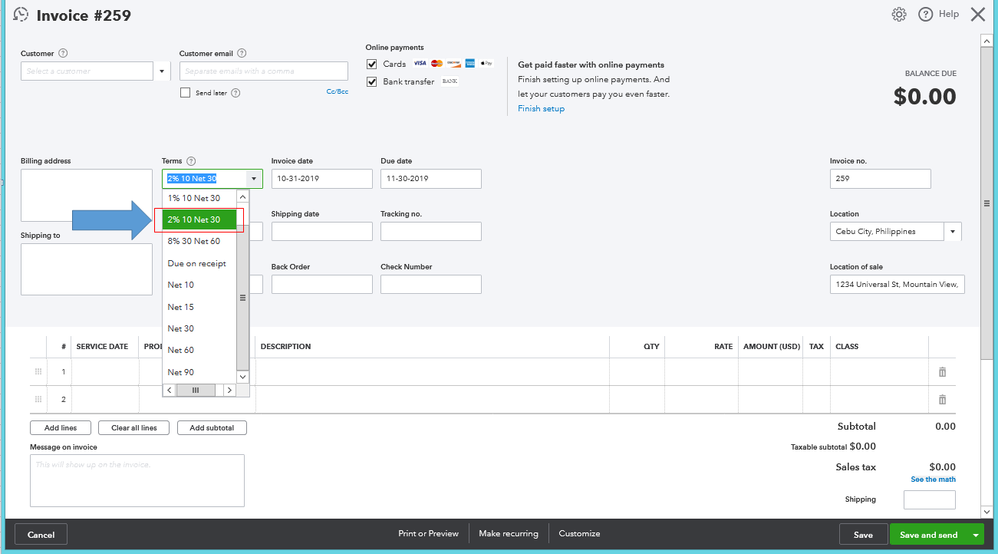Toggle the Cards online payment checkbox
998x554 pixels.
(372, 64)
